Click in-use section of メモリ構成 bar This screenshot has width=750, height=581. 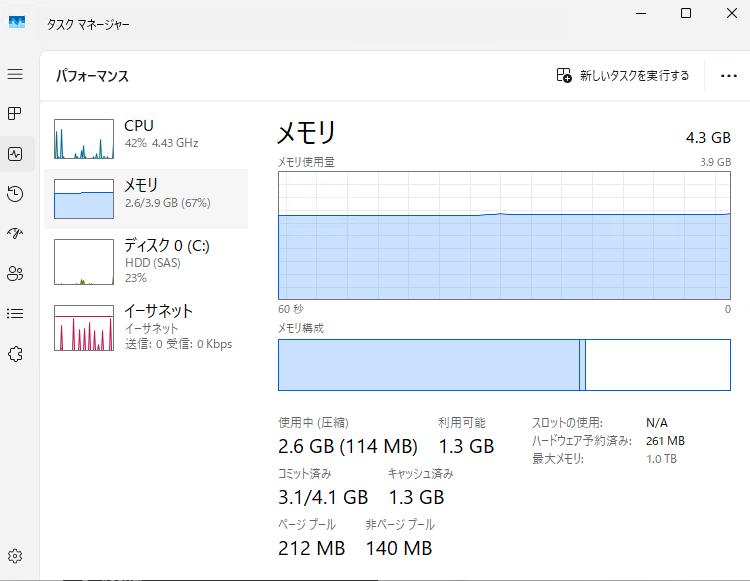click(x=428, y=365)
